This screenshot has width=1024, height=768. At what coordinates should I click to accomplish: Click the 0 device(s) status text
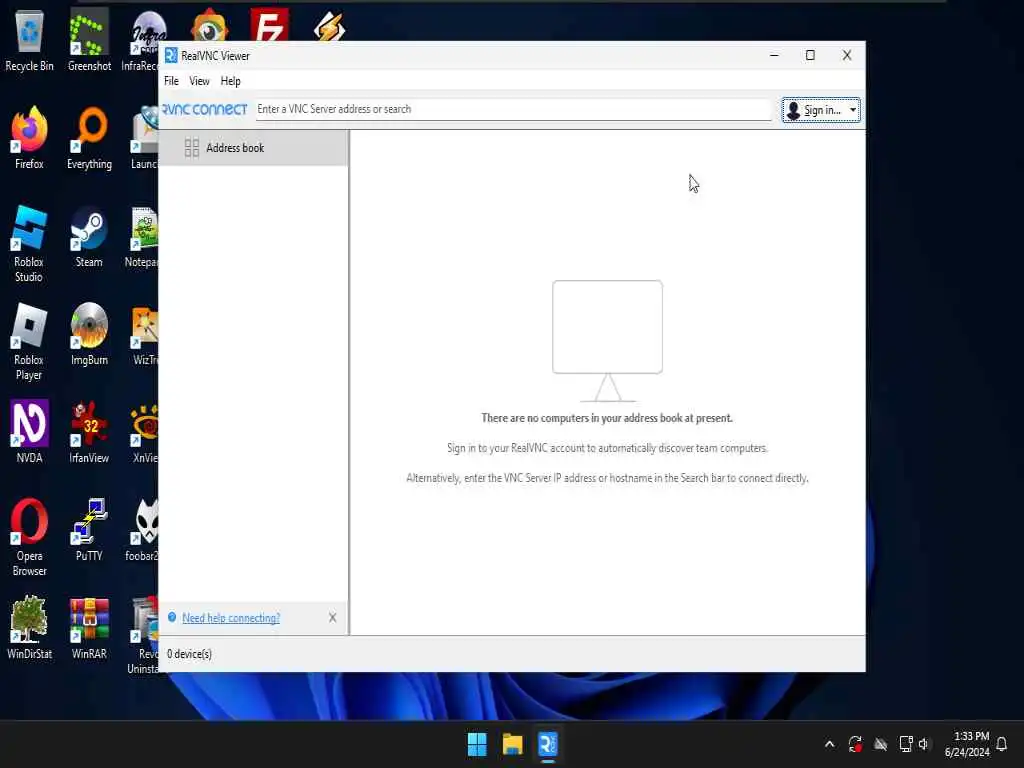tap(189, 654)
